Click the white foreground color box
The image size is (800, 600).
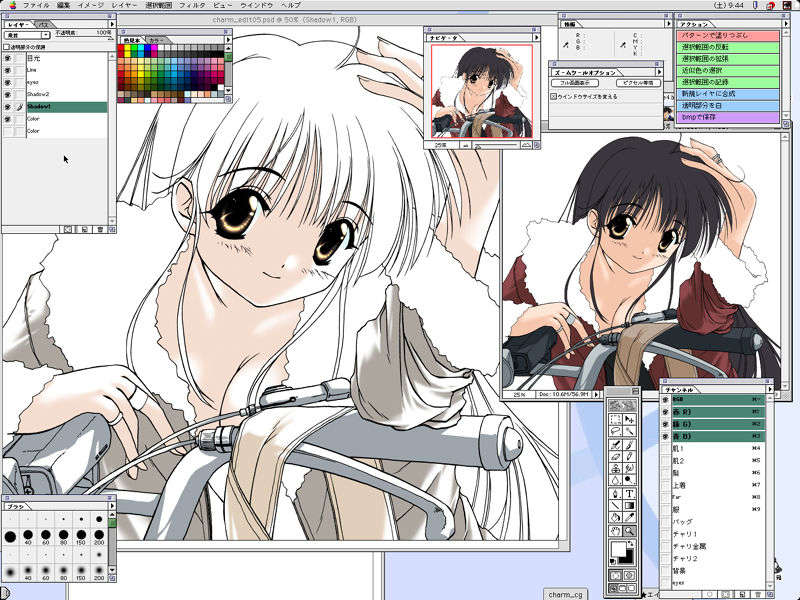pyautogui.click(x=618, y=549)
